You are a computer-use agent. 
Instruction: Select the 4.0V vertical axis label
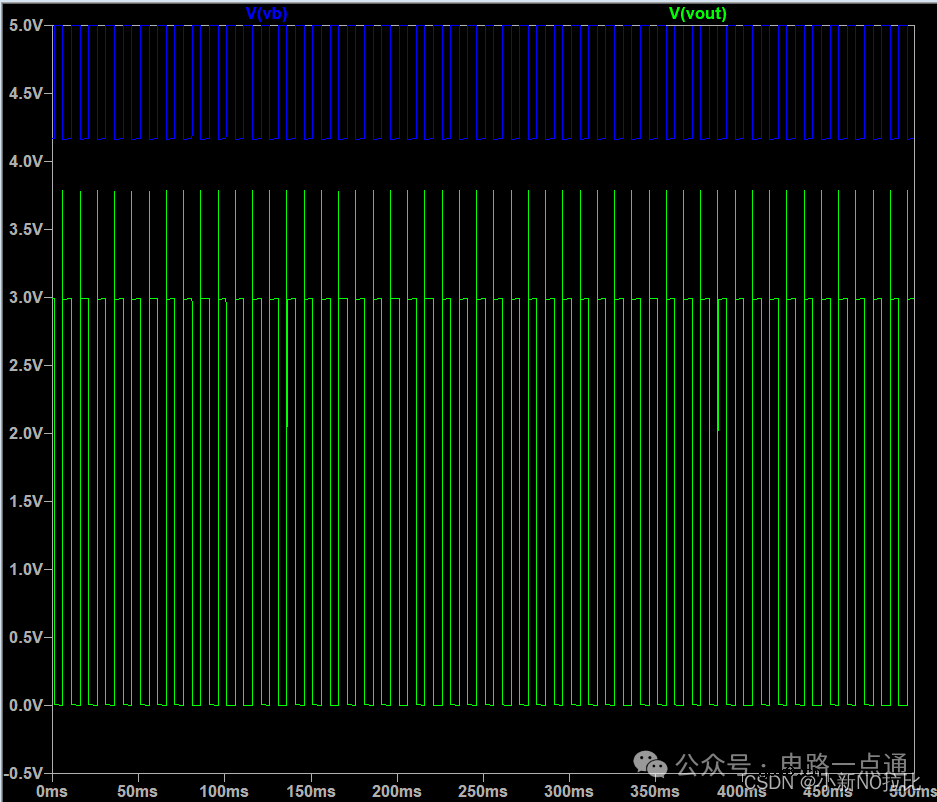[25, 161]
